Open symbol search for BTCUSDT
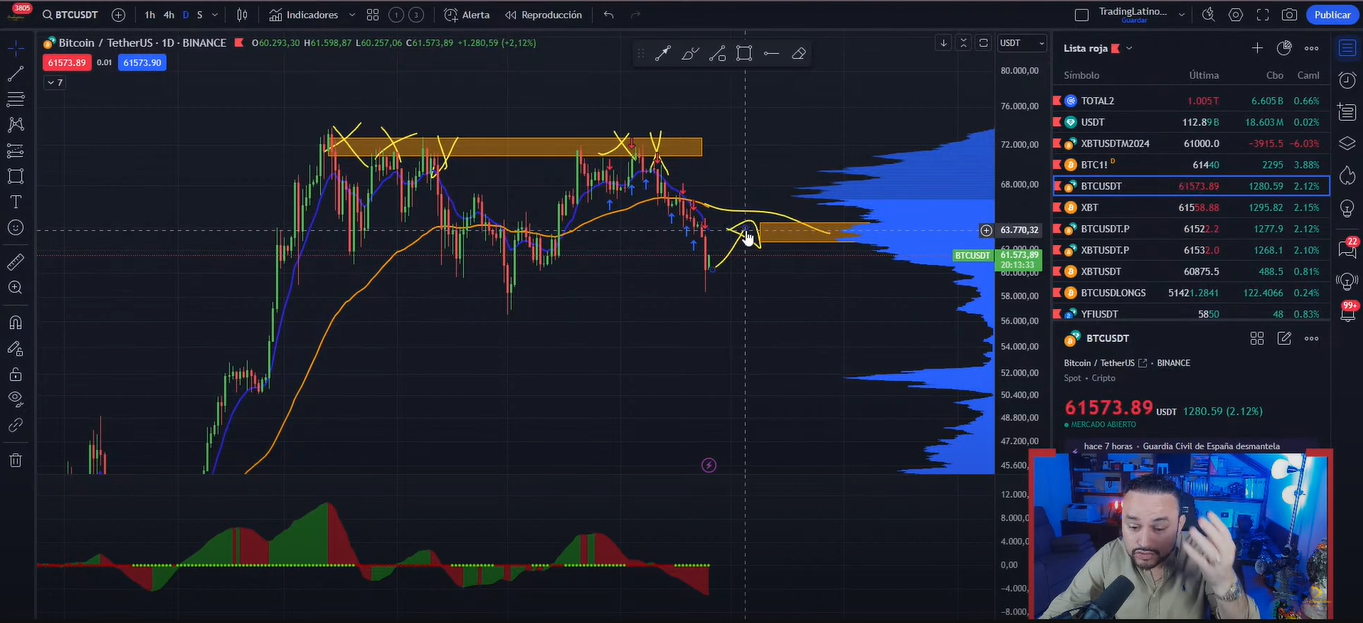1363x623 pixels. tap(69, 15)
